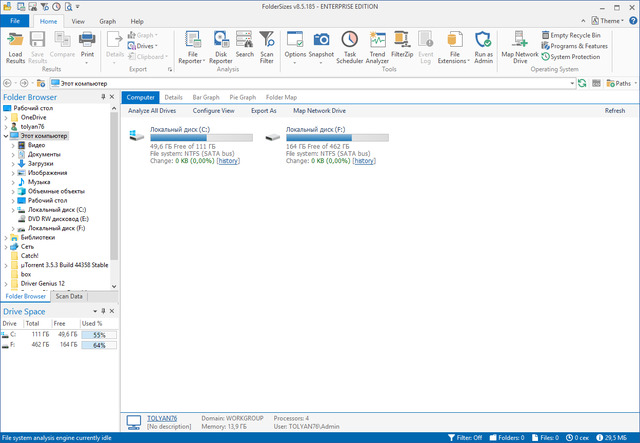Open the Drives dropdown in ribbon
The width and height of the screenshot is (640, 443).
[145, 46]
